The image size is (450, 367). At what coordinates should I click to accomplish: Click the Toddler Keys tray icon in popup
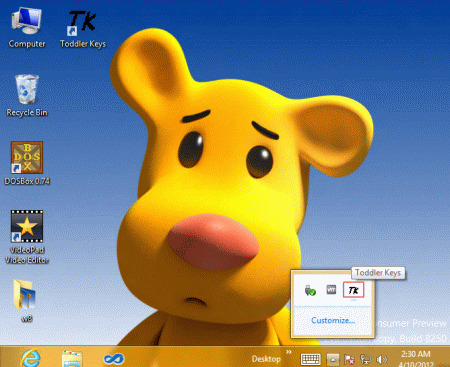click(x=353, y=290)
